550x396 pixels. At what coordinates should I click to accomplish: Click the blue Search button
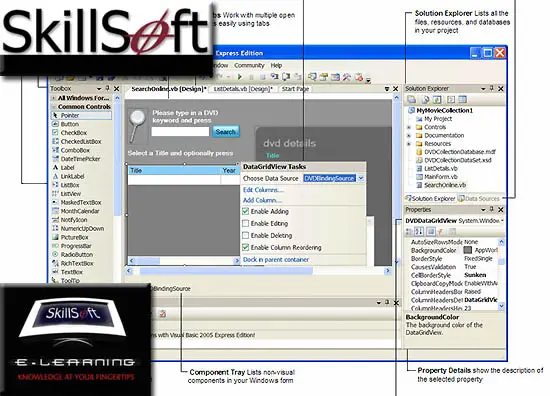(226, 132)
